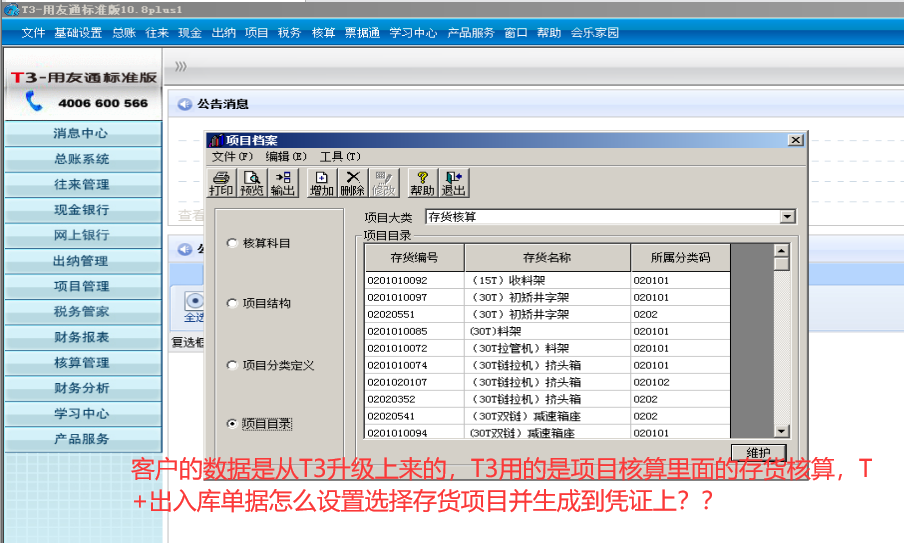
Task: Open the 基础设置 main menu
Action: [78, 33]
